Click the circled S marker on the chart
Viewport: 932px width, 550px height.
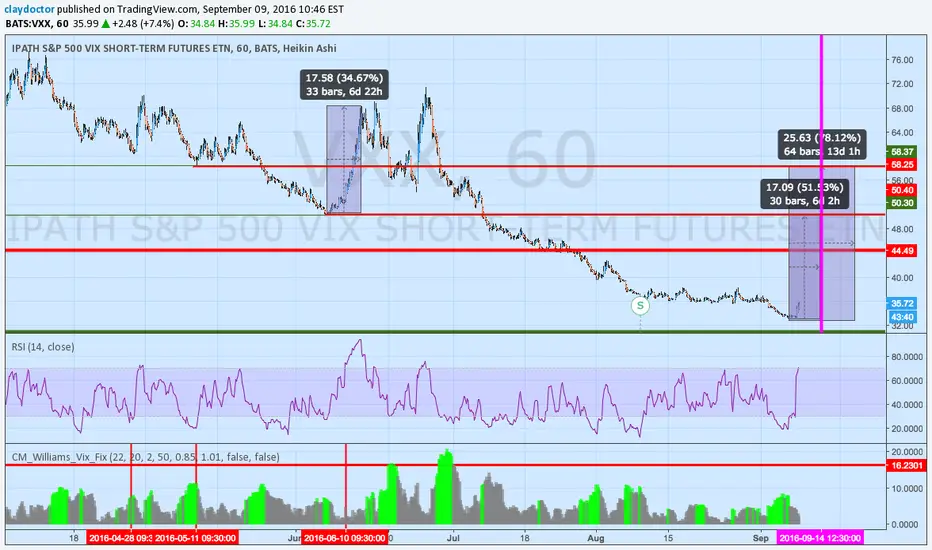pyautogui.click(x=640, y=306)
